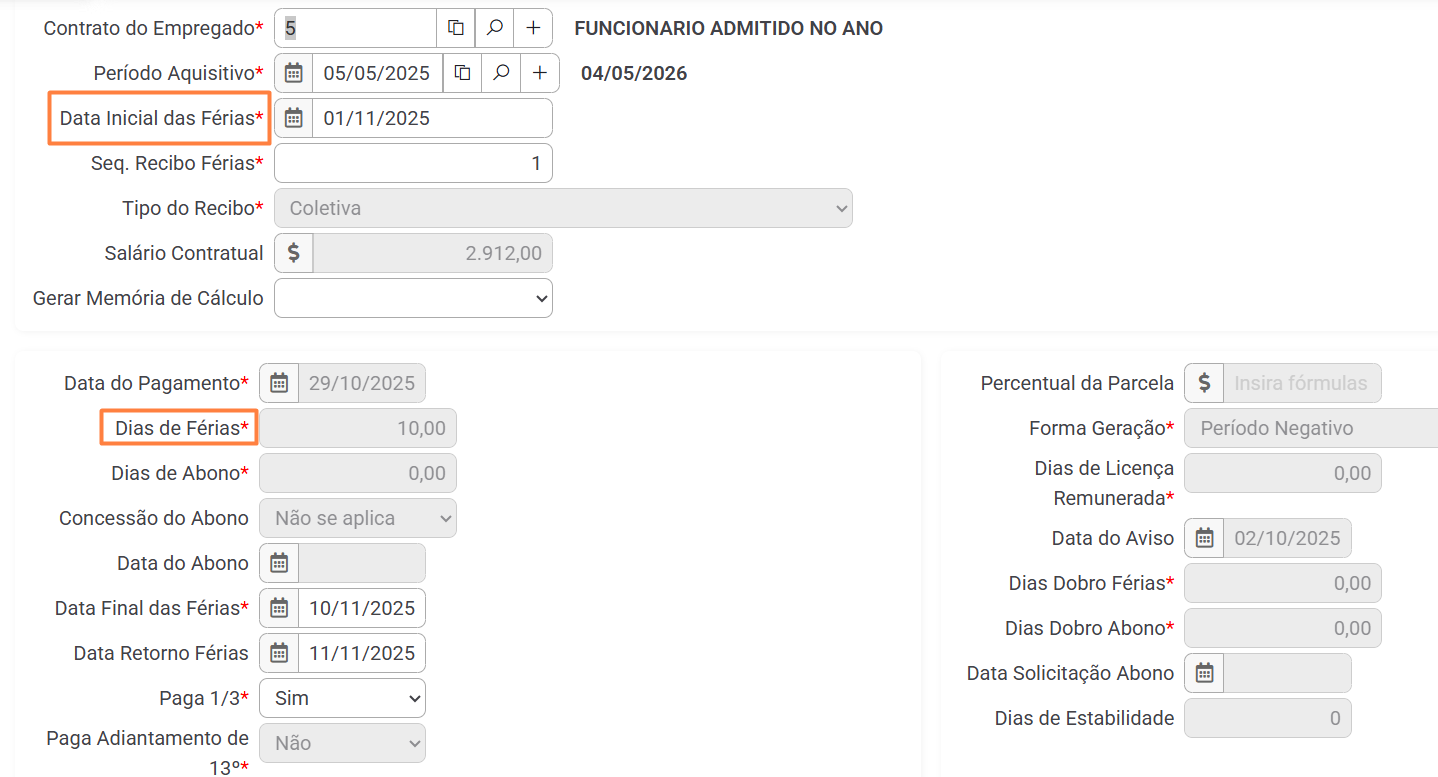Expand Gerar Memória de Cálculo dropdown
This screenshot has width=1438, height=777.
[x=413, y=298]
